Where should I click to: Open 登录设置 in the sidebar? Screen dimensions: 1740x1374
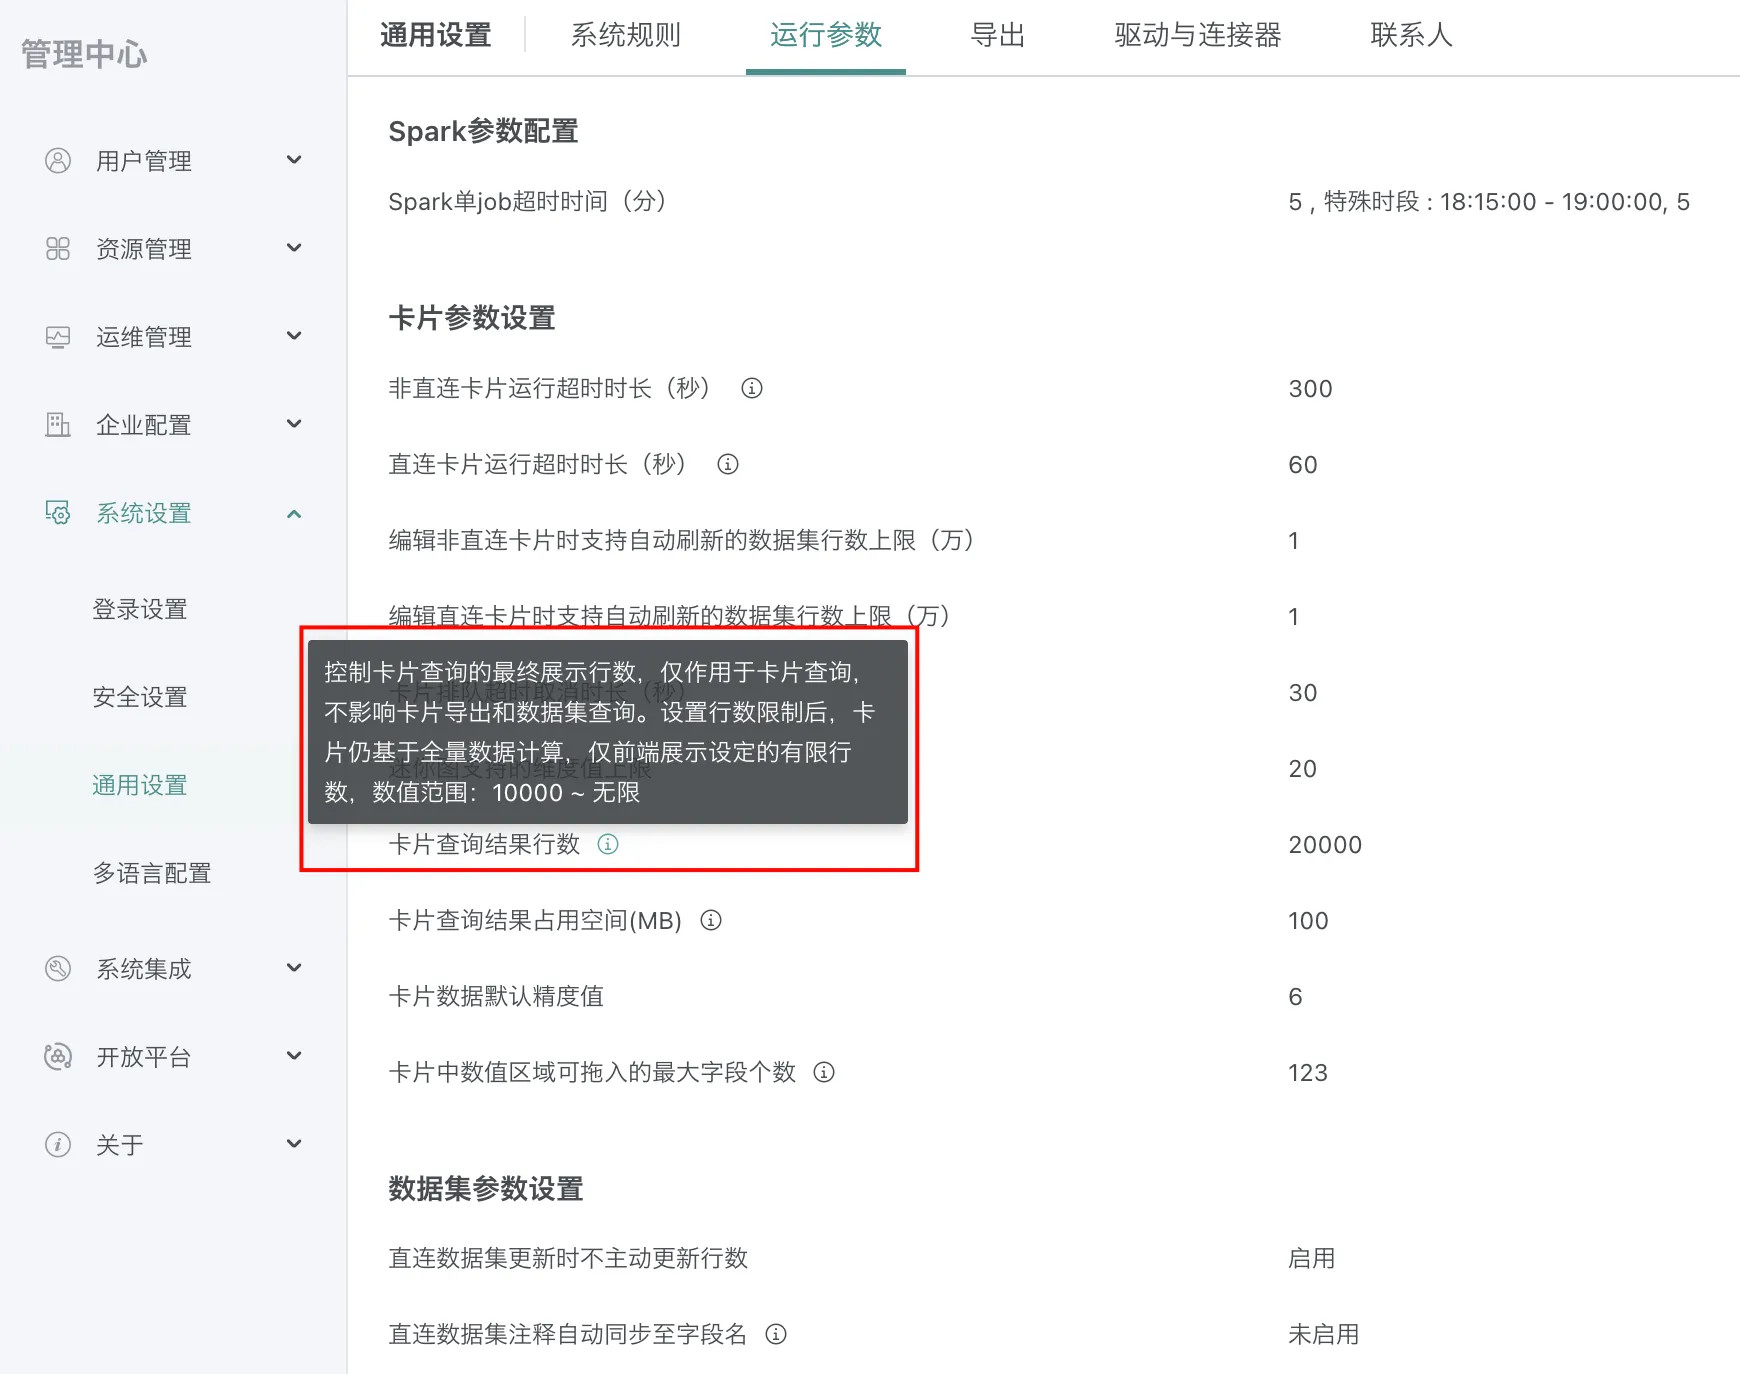(140, 609)
